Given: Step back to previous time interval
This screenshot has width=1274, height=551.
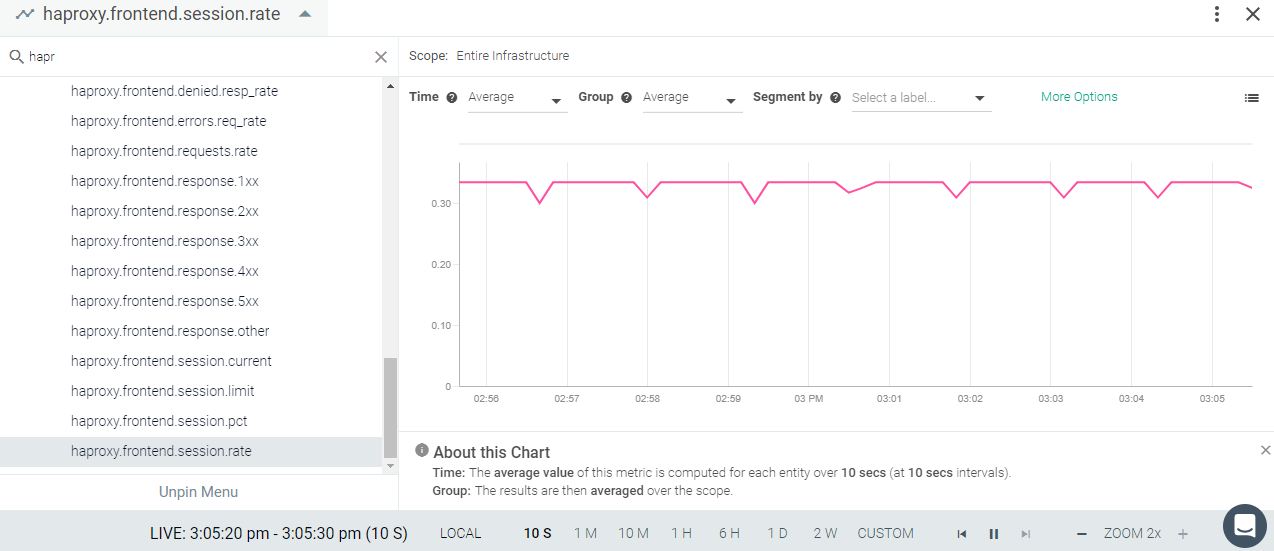Looking at the screenshot, I should click(962, 534).
